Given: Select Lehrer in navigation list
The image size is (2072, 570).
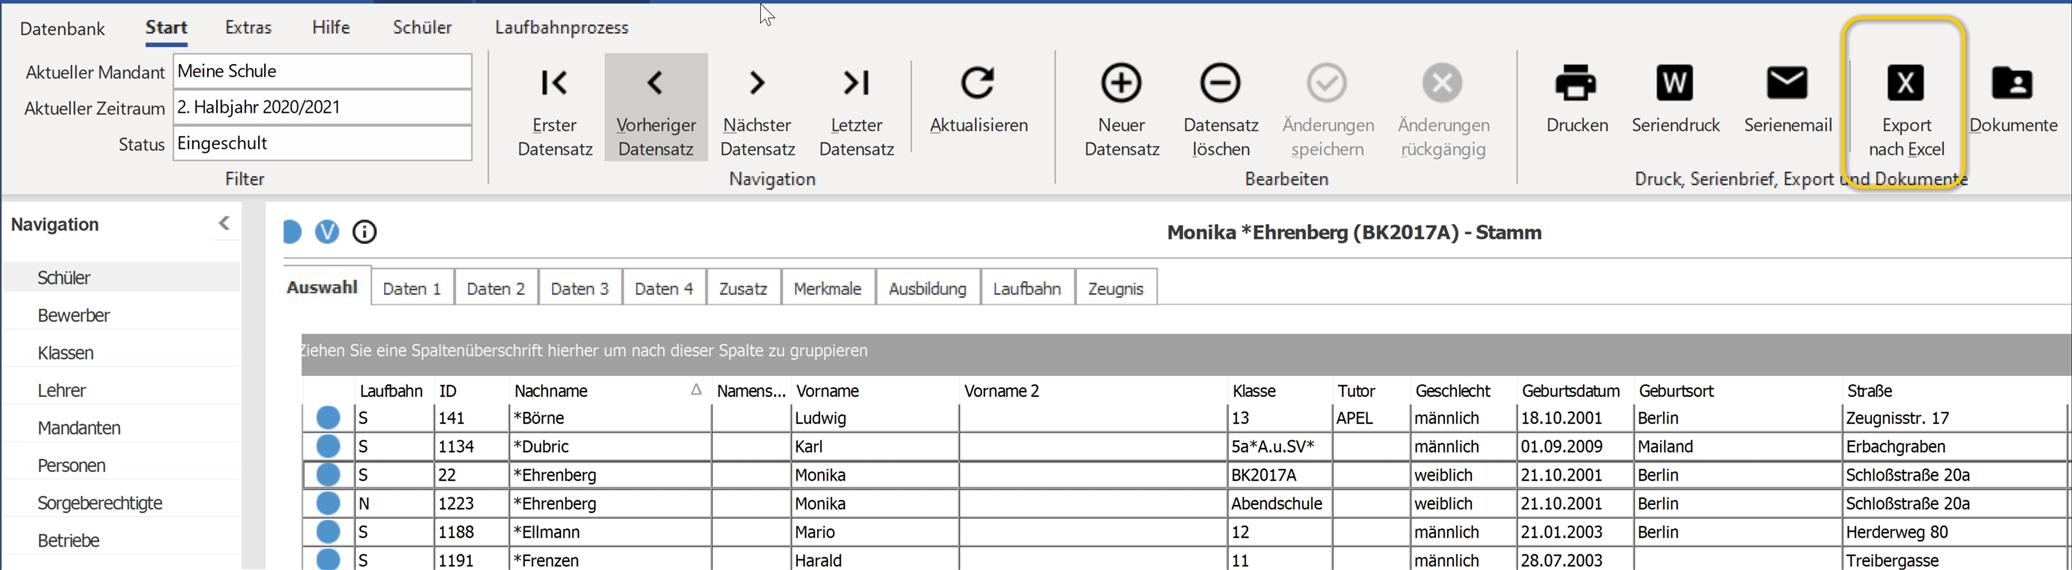Looking at the screenshot, I should coord(122,390).
